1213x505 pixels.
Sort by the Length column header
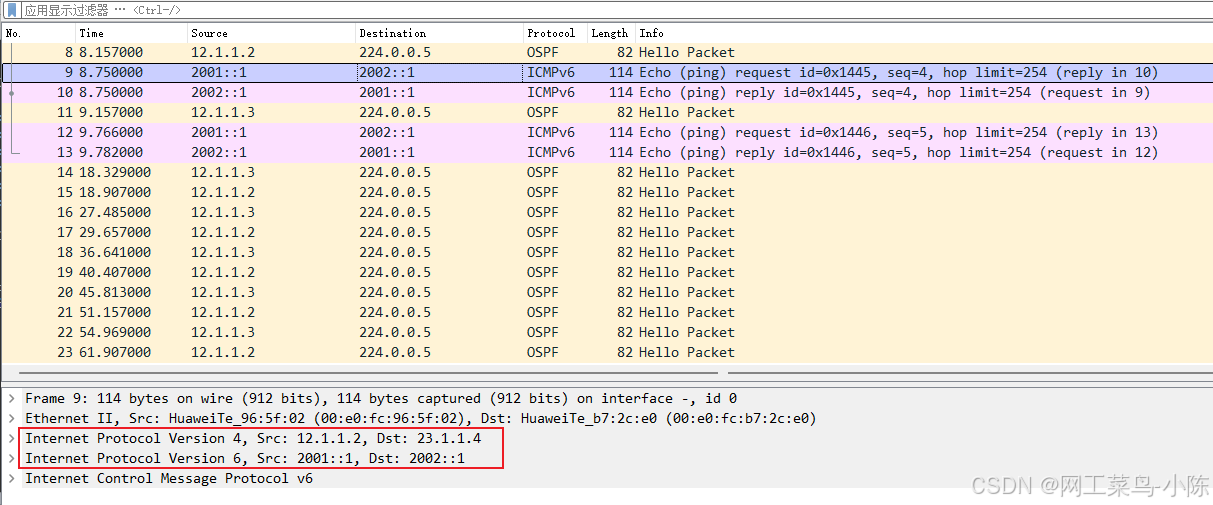(611, 33)
